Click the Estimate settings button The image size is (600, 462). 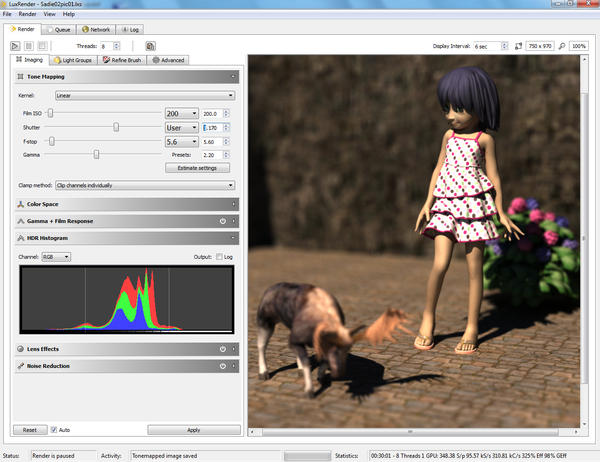click(x=197, y=168)
